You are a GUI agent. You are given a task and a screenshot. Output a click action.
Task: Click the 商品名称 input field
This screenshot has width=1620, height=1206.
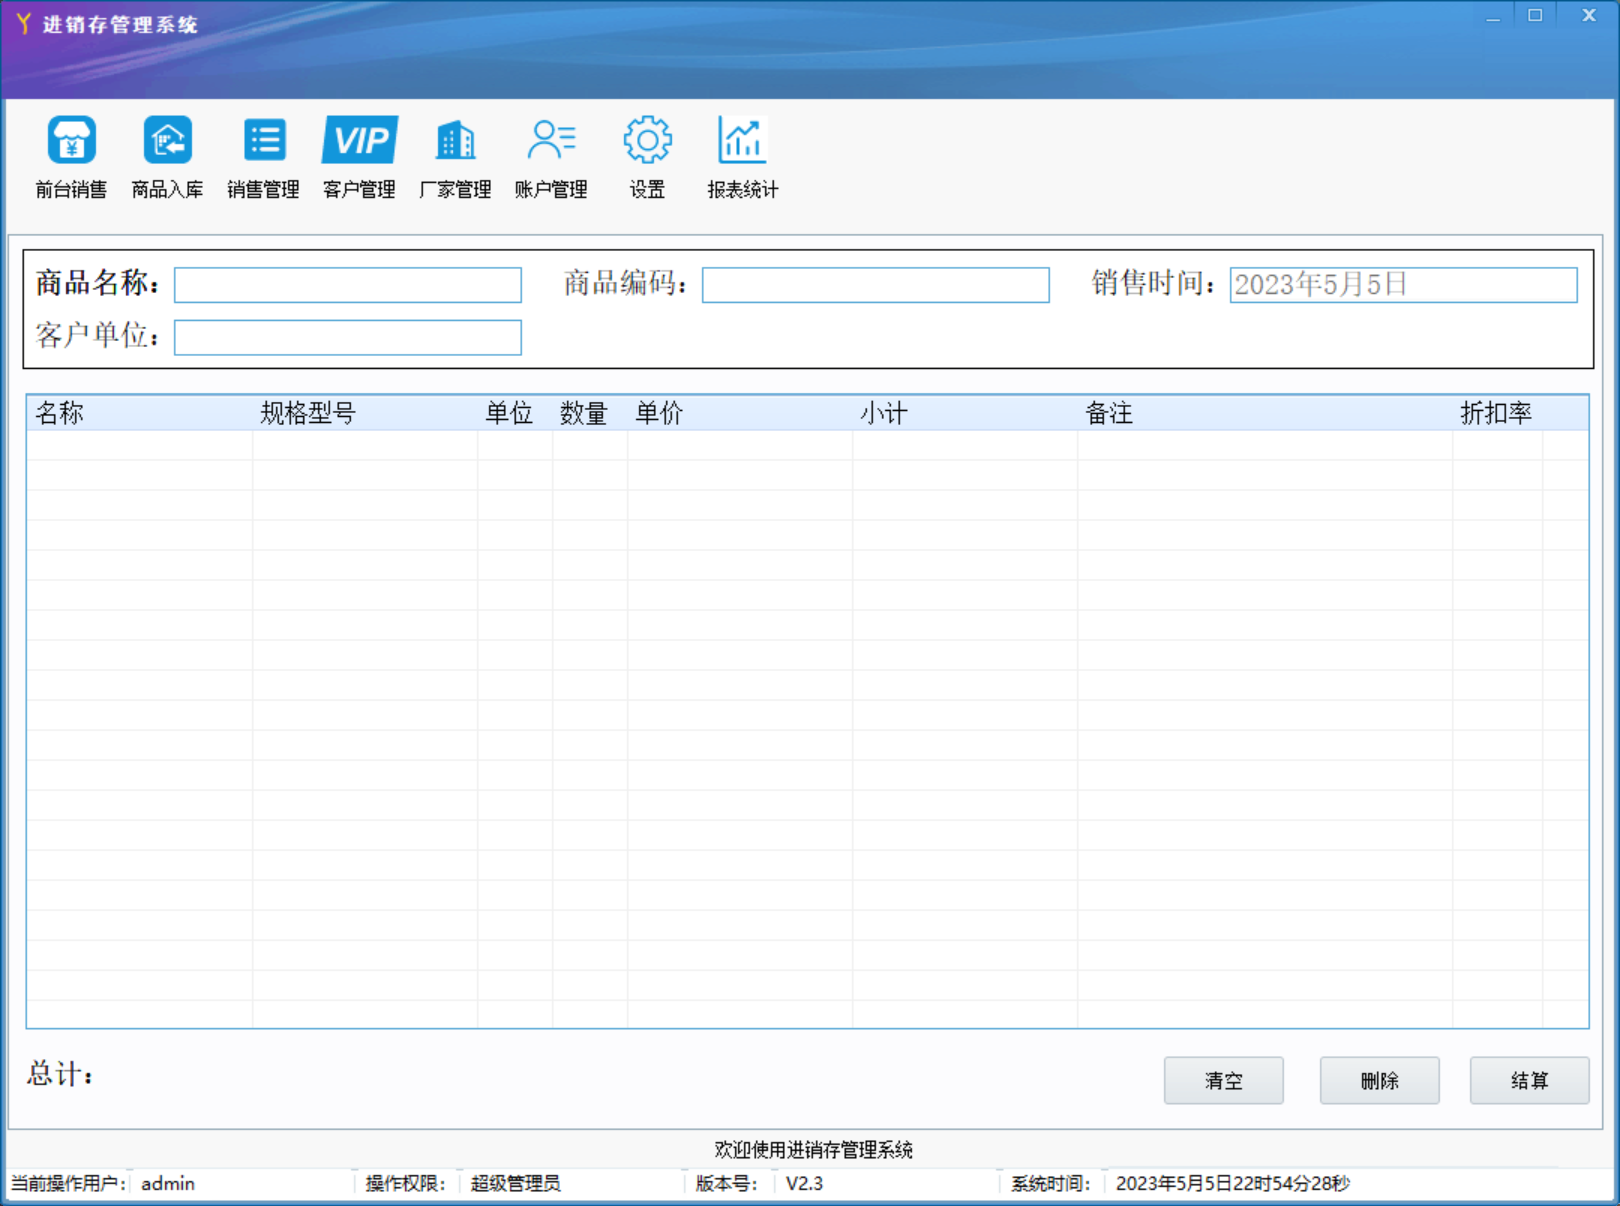pyautogui.click(x=347, y=285)
